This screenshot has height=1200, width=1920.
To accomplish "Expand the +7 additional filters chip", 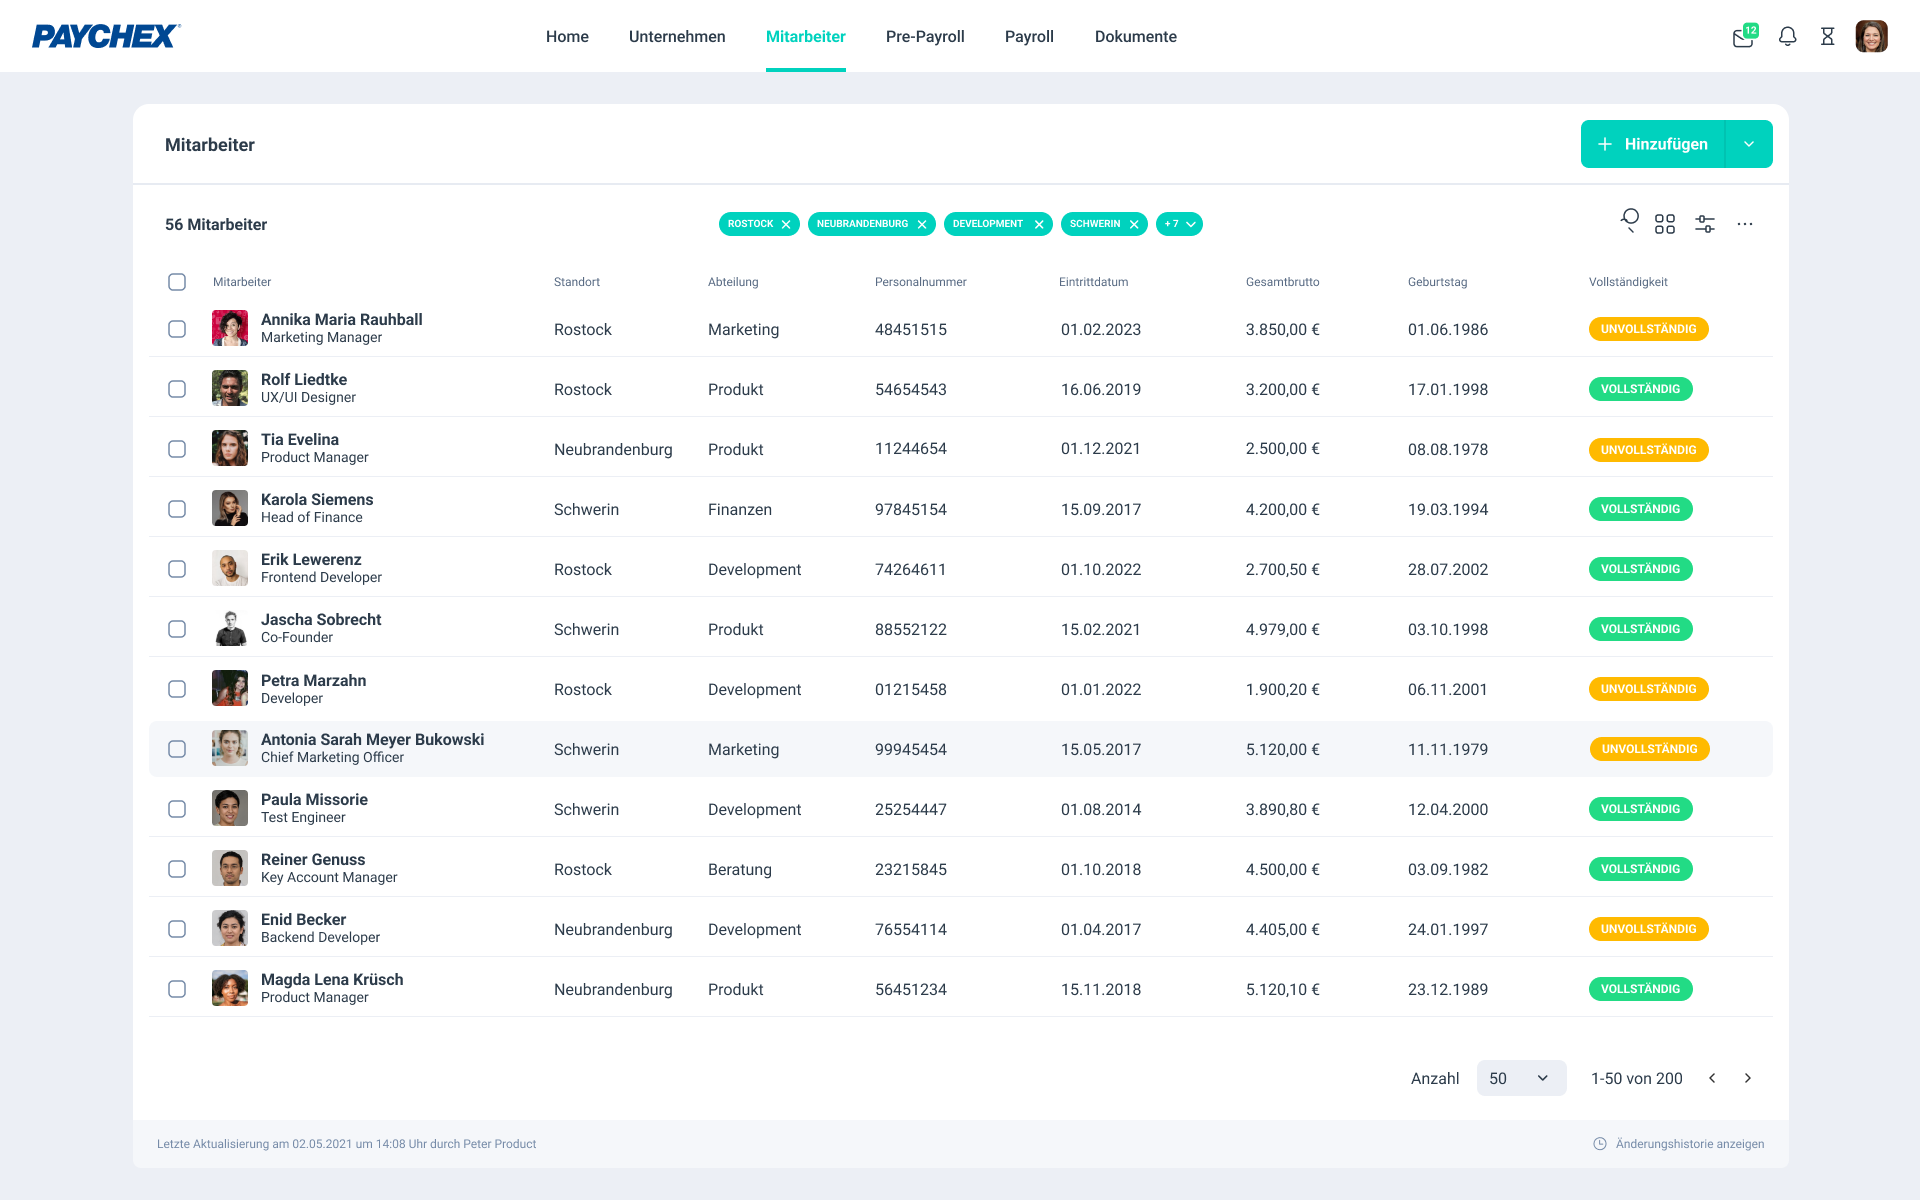I will [1179, 224].
